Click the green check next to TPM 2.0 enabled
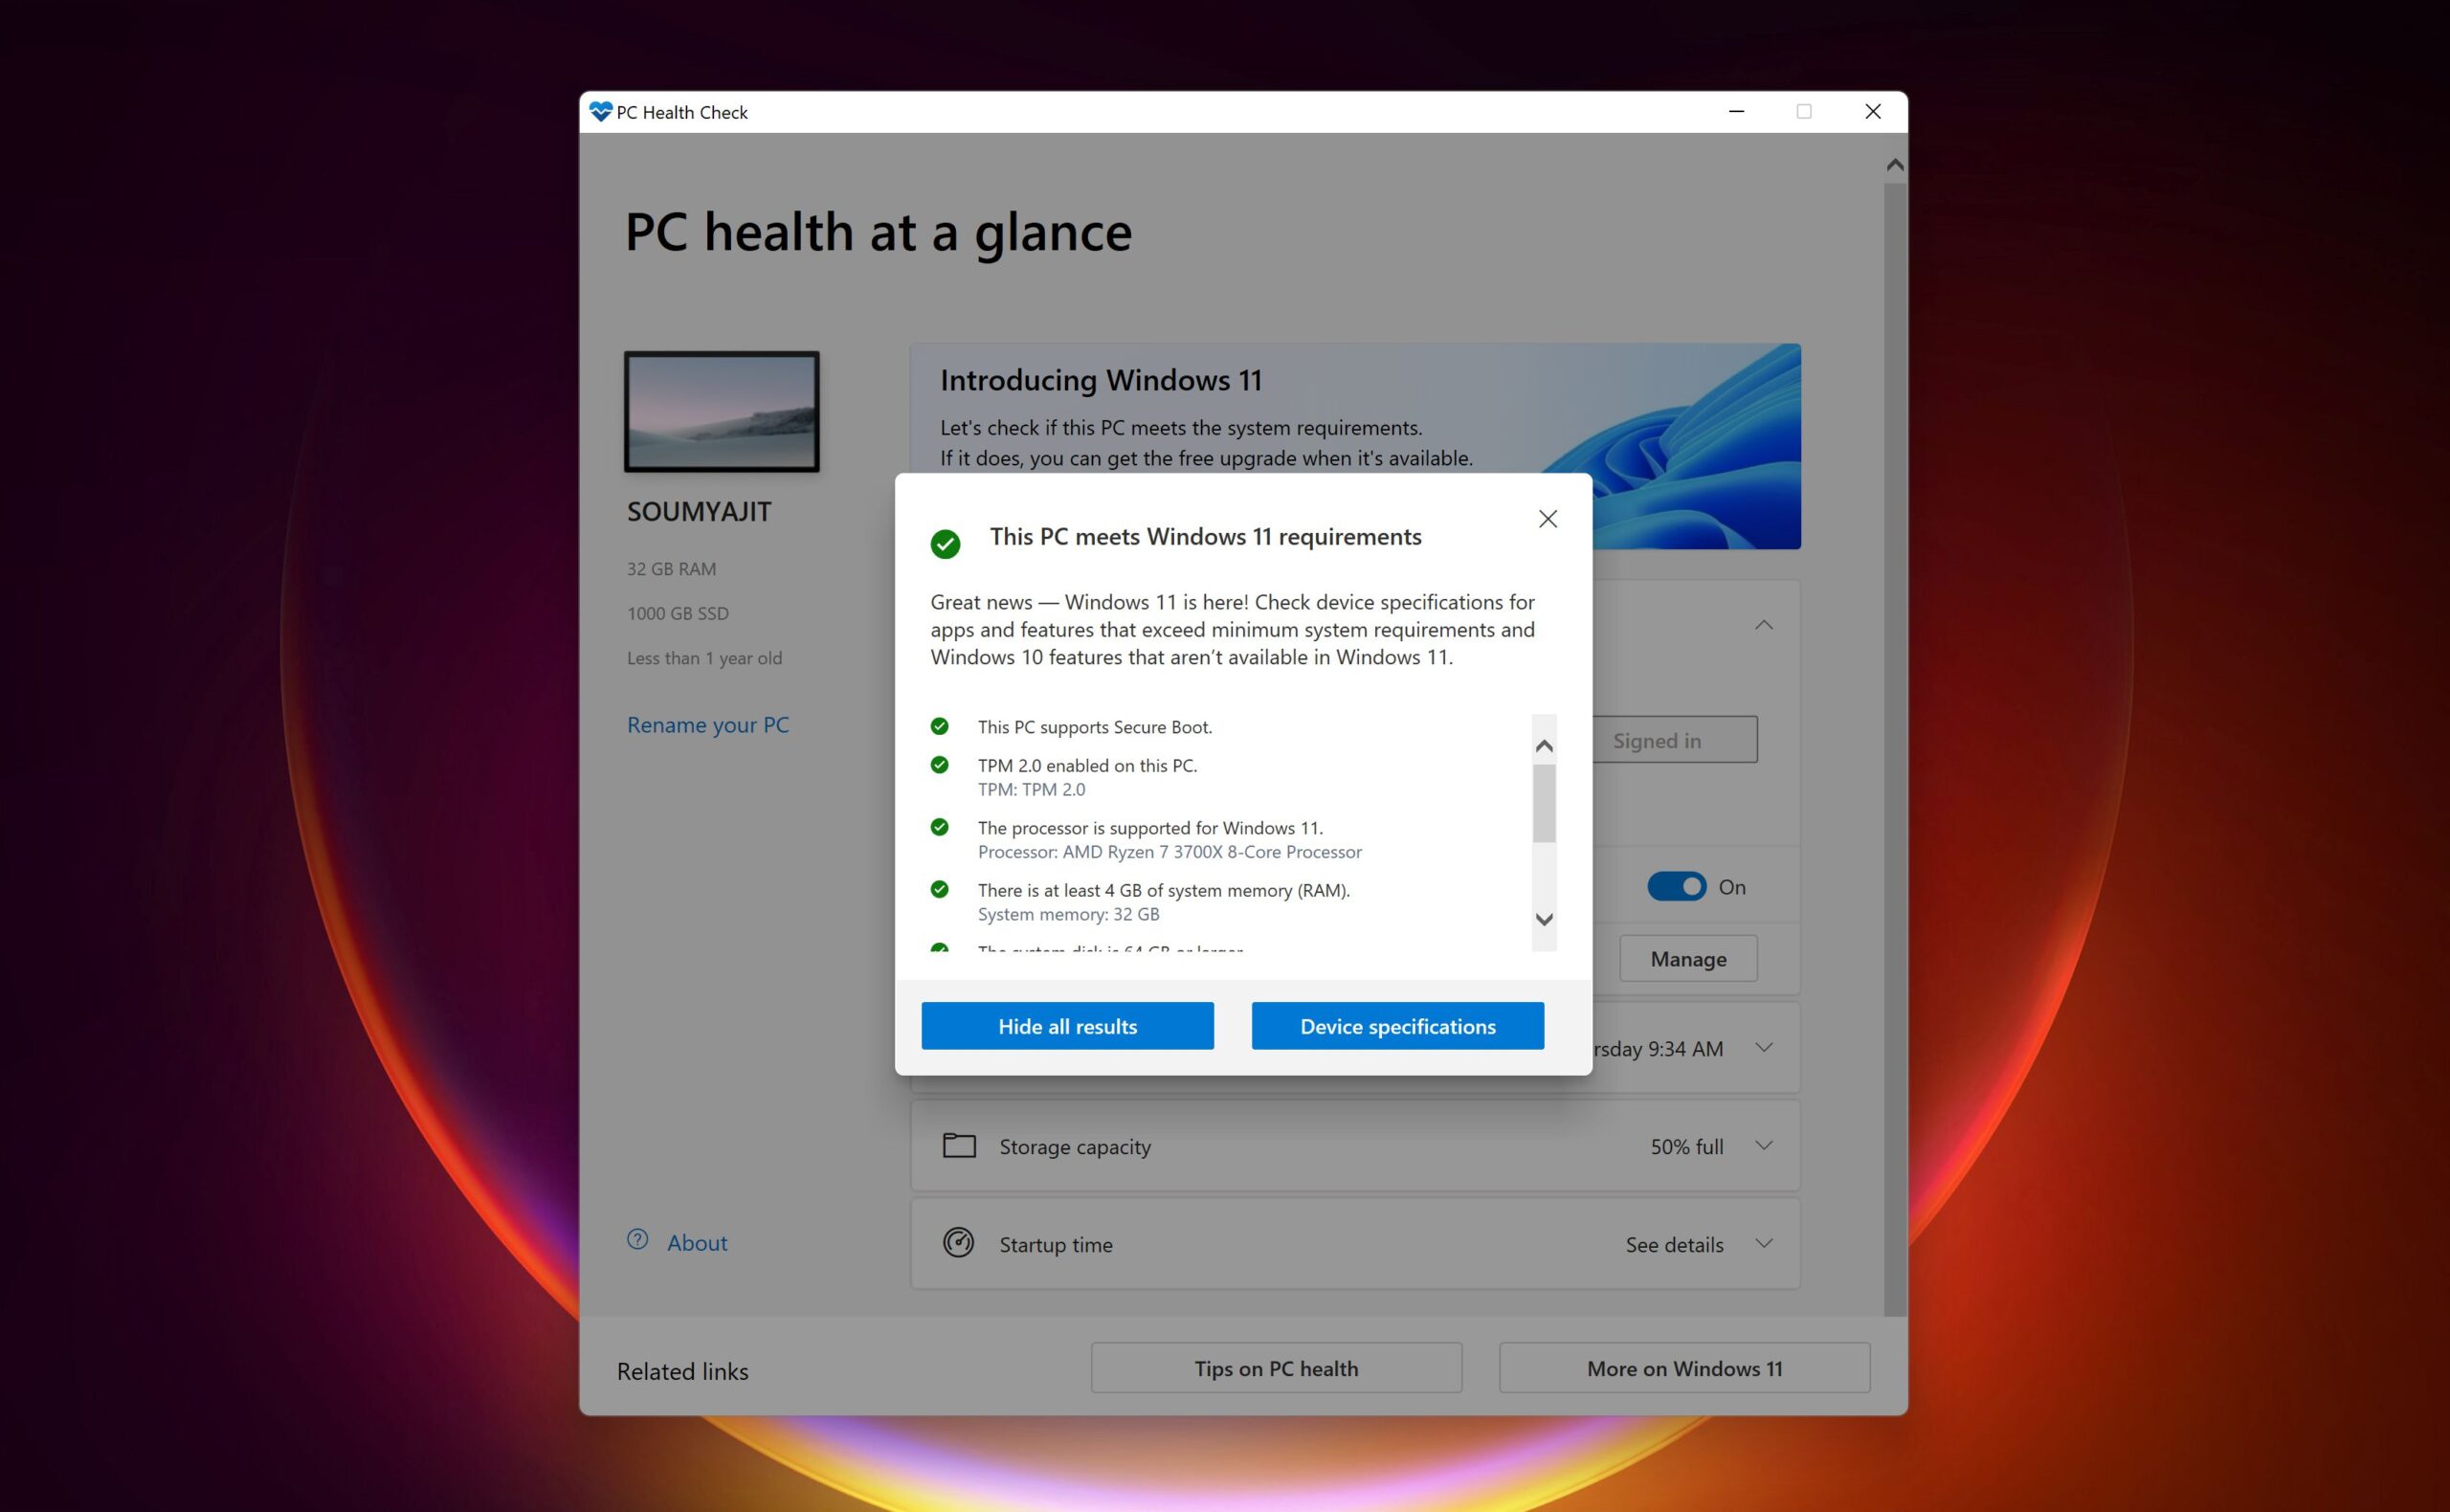This screenshot has height=1512, width=2450. [939, 764]
